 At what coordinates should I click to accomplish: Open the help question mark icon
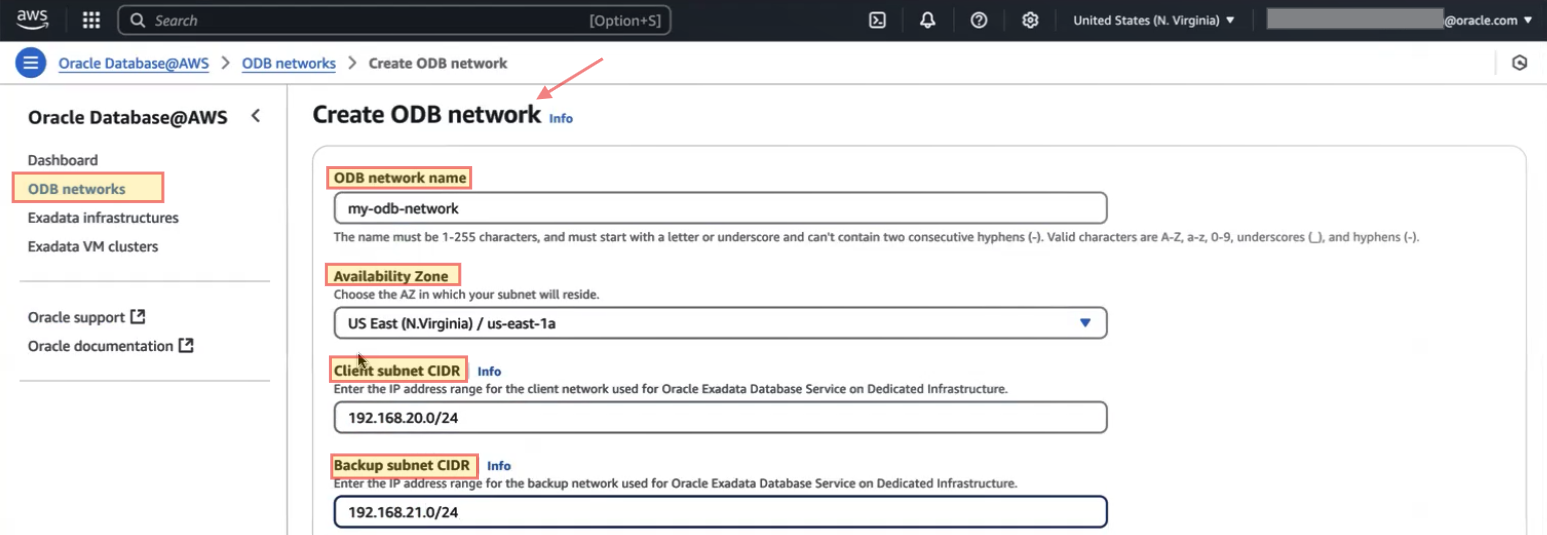979,20
